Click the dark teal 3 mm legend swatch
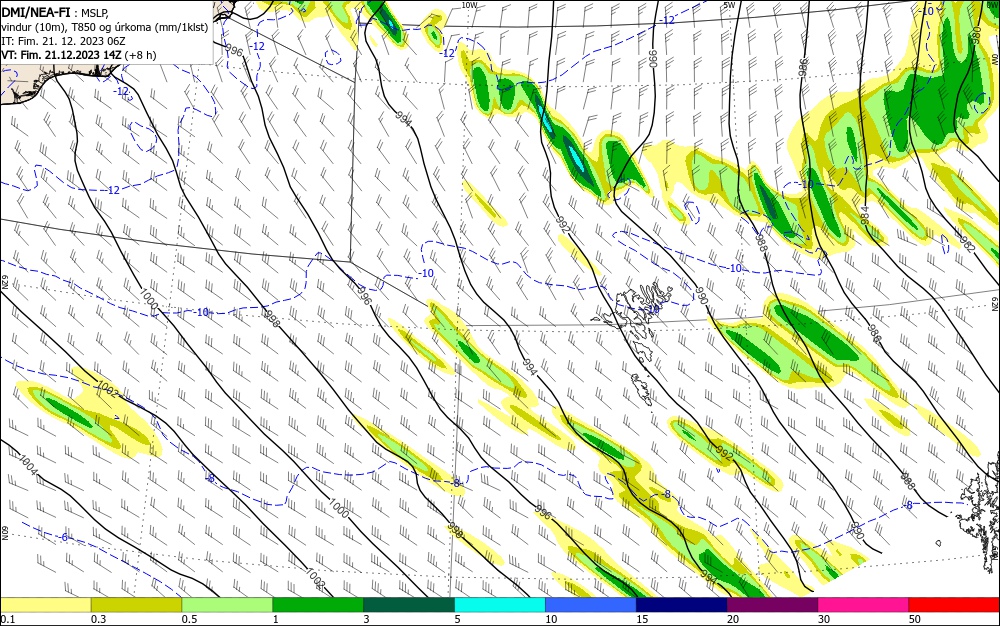The width and height of the screenshot is (1000, 626). click(409, 605)
